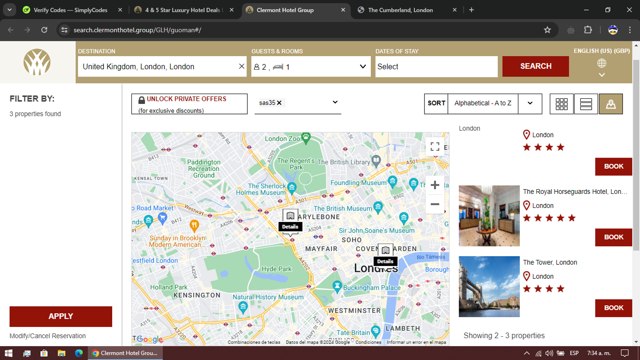Image resolution: width=640 pixels, height=360 pixels.
Task: Click Sherlock Holmes Museum map pin
Action: [x=291, y=188]
